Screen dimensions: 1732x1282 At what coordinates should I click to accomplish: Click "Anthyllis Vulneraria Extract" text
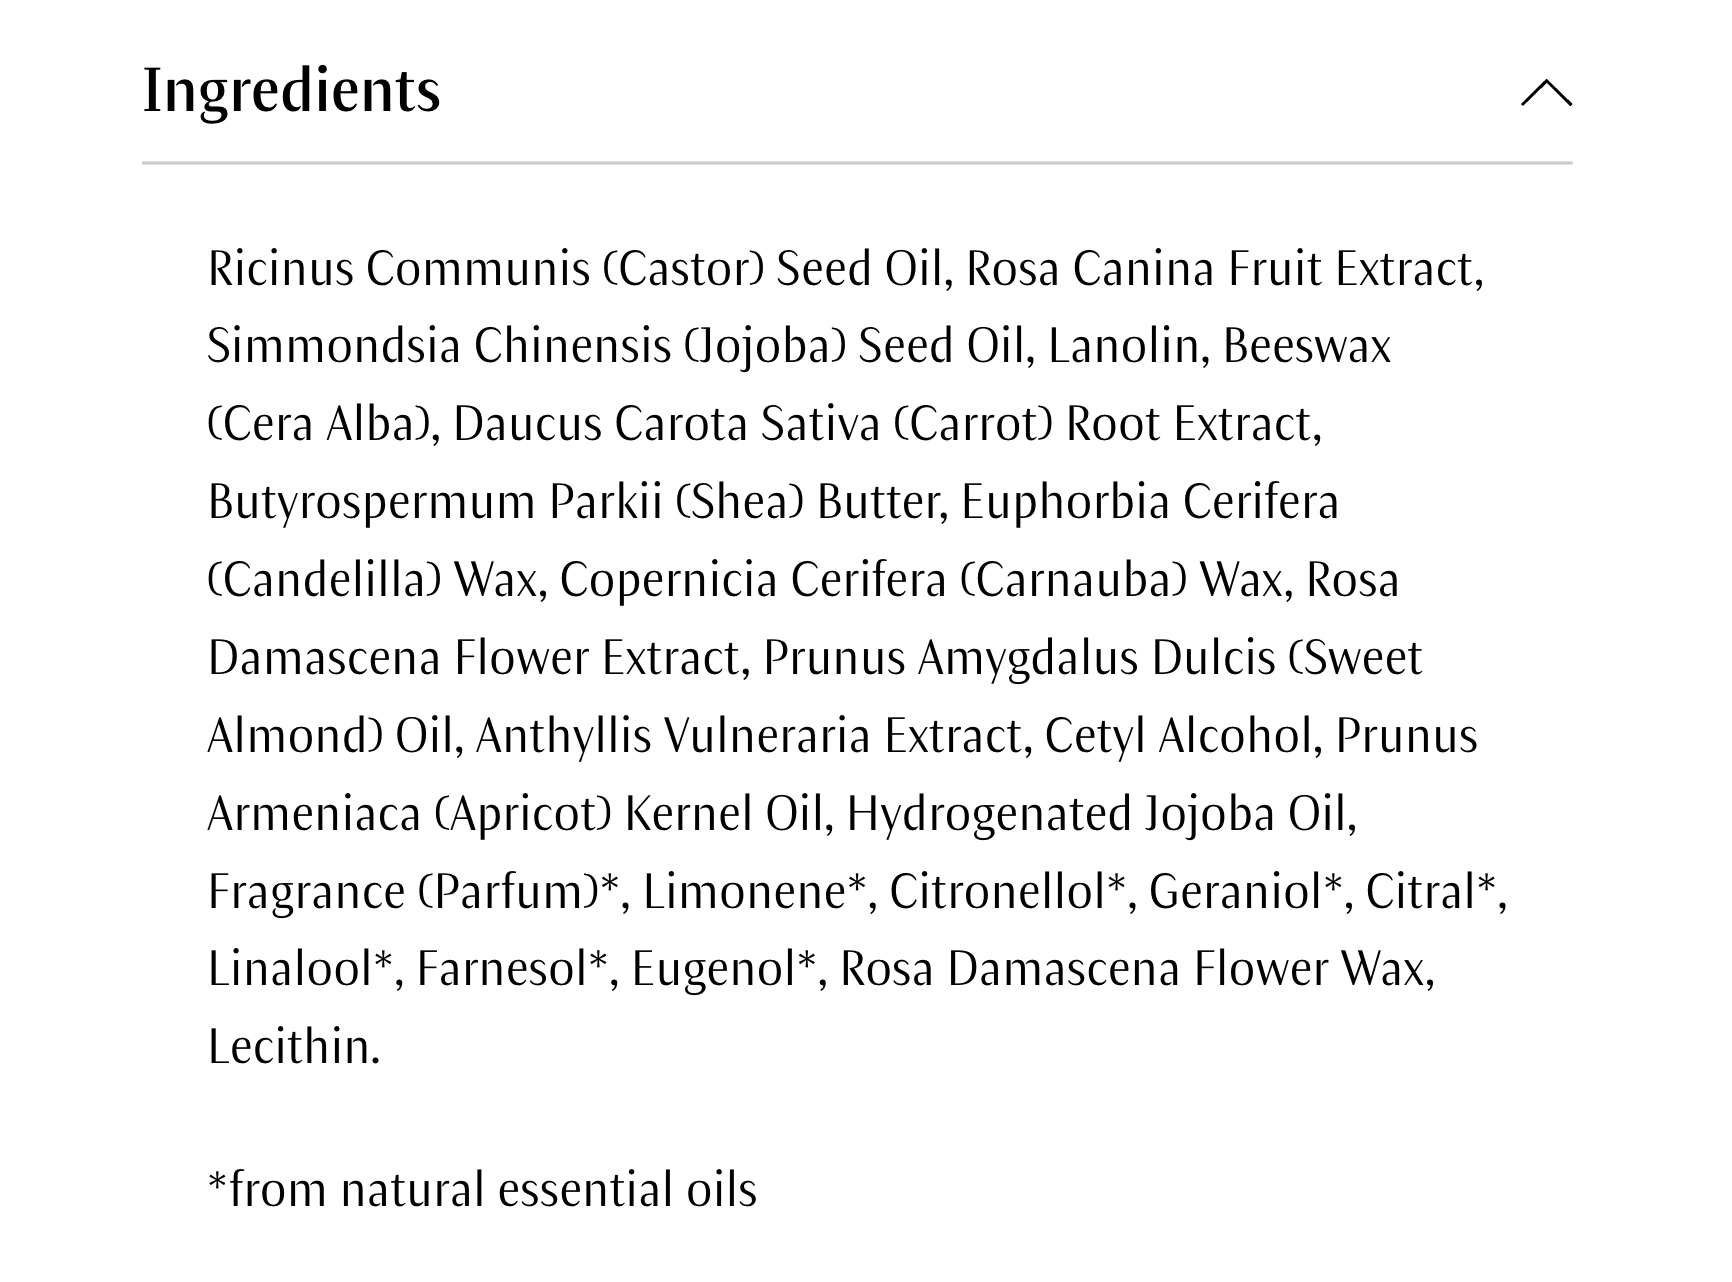point(752,736)
